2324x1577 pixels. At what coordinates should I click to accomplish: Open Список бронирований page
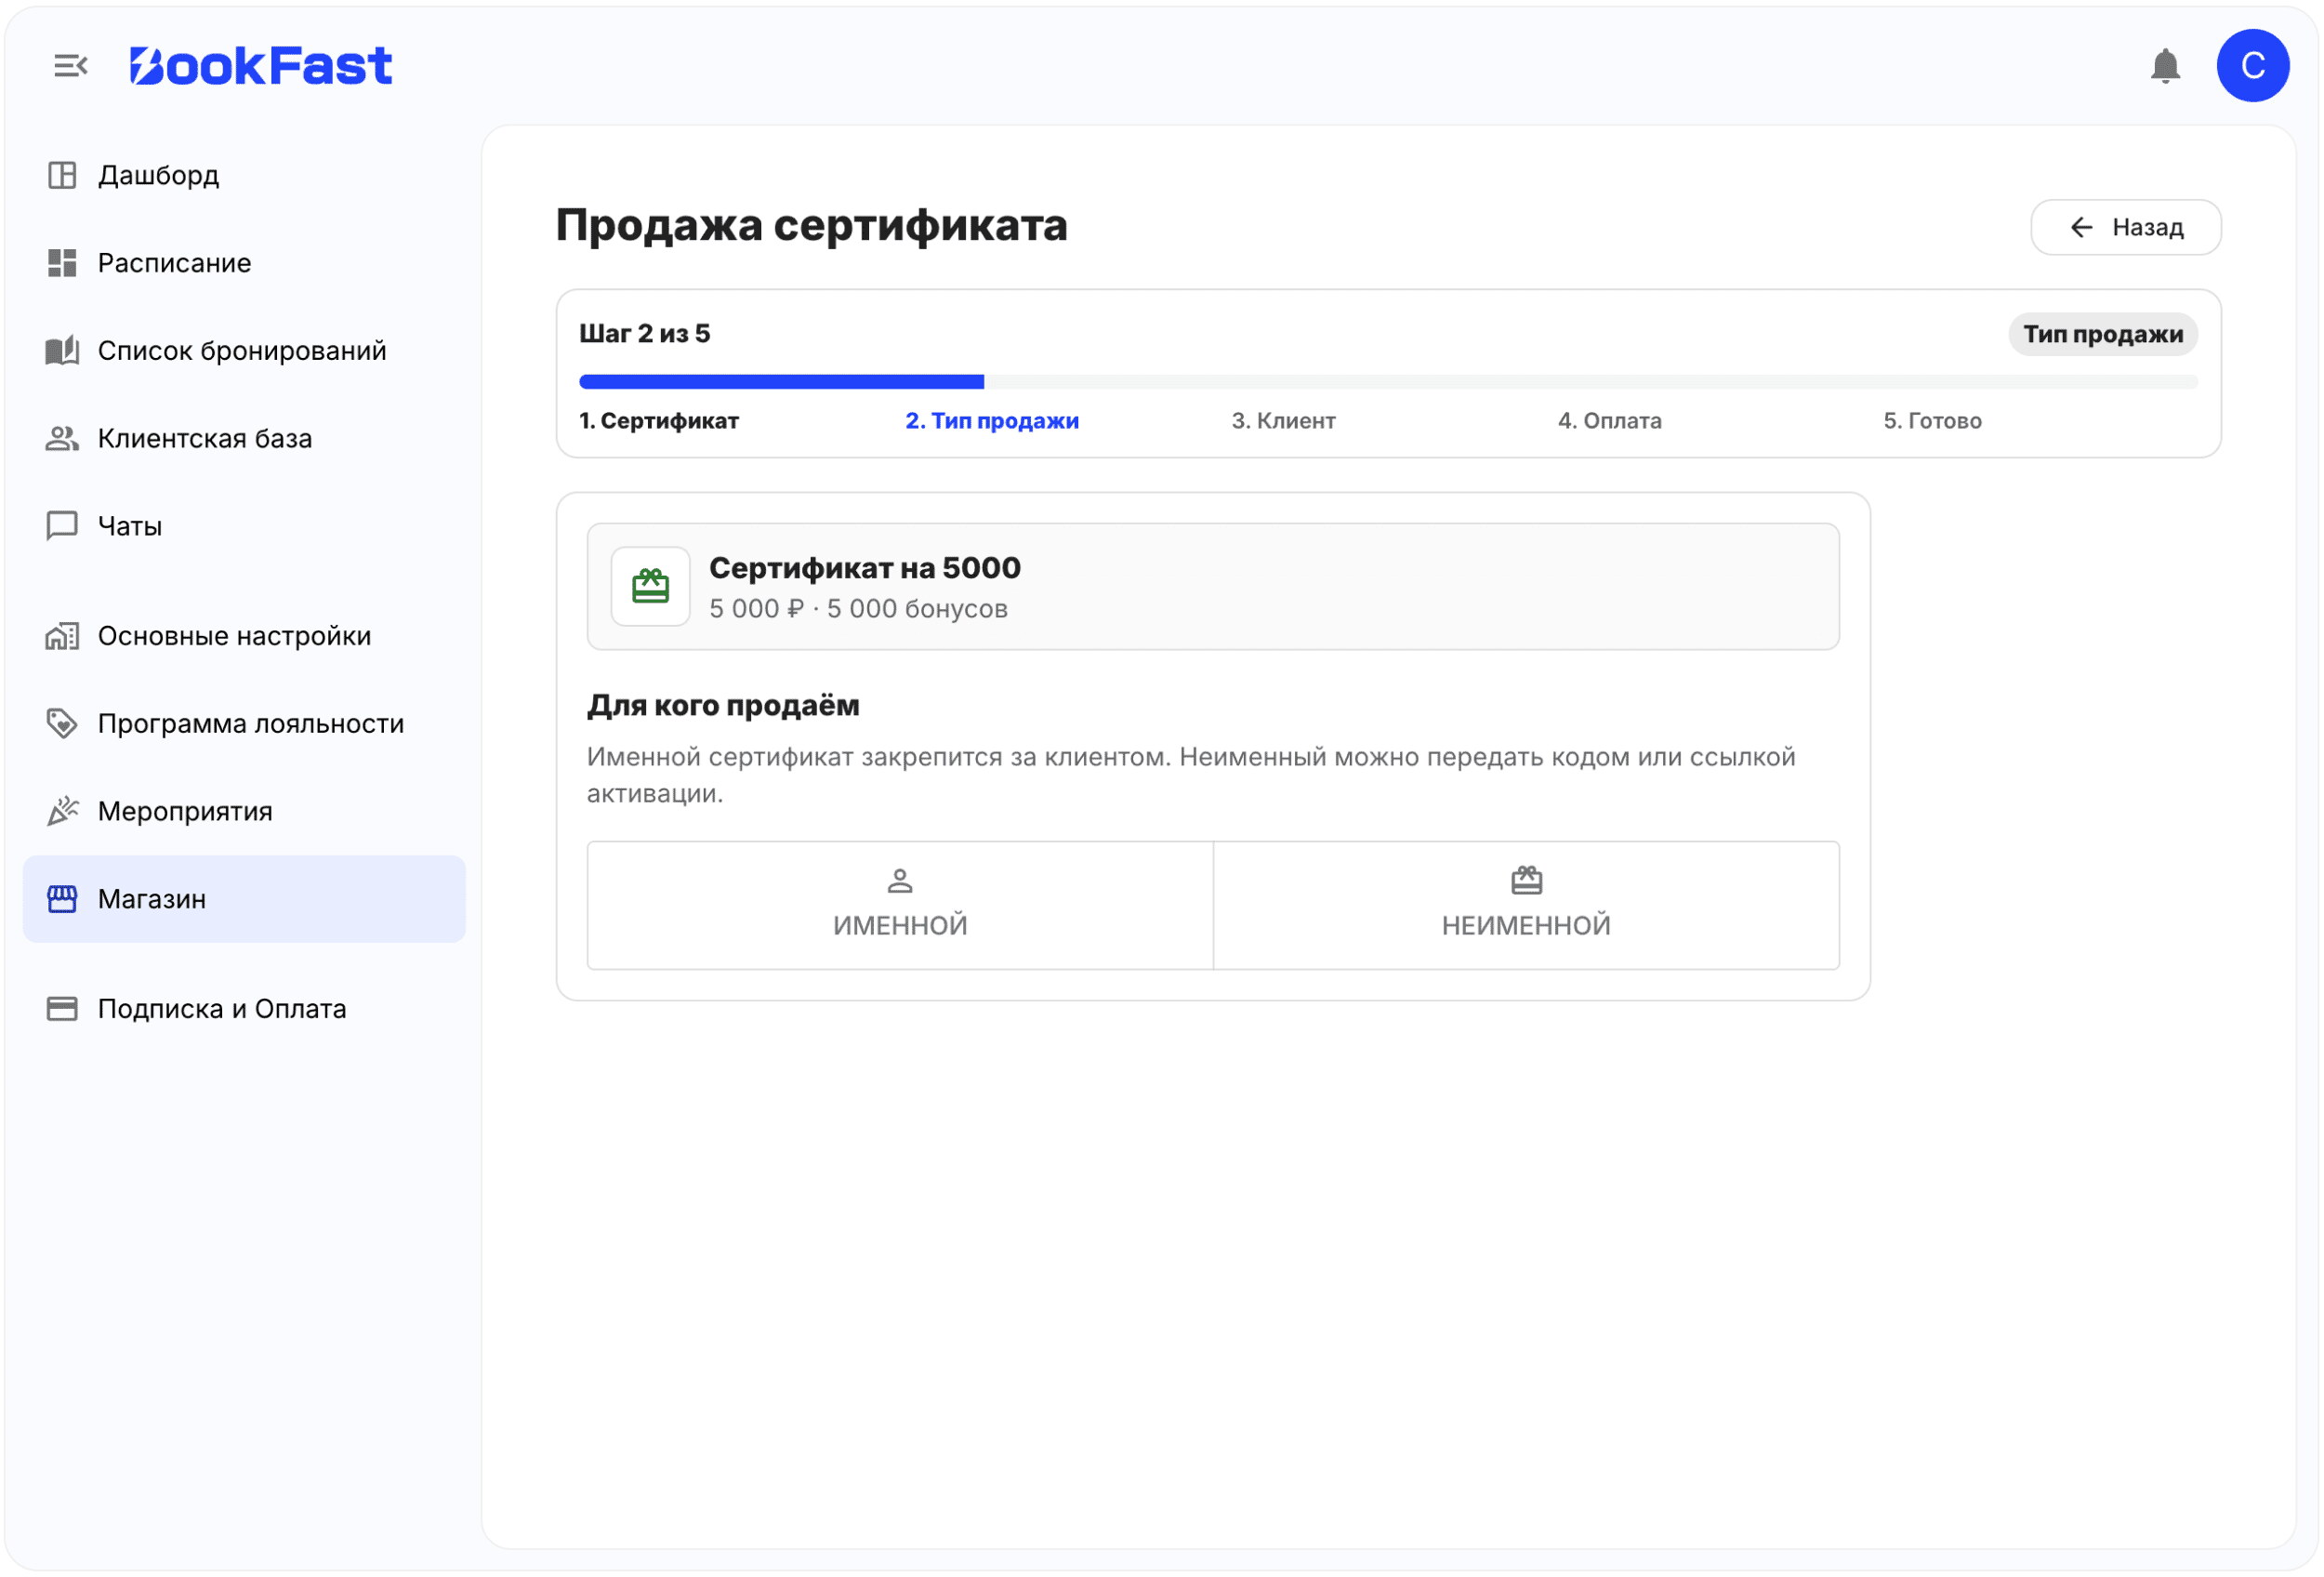click(x=244, y=351)
